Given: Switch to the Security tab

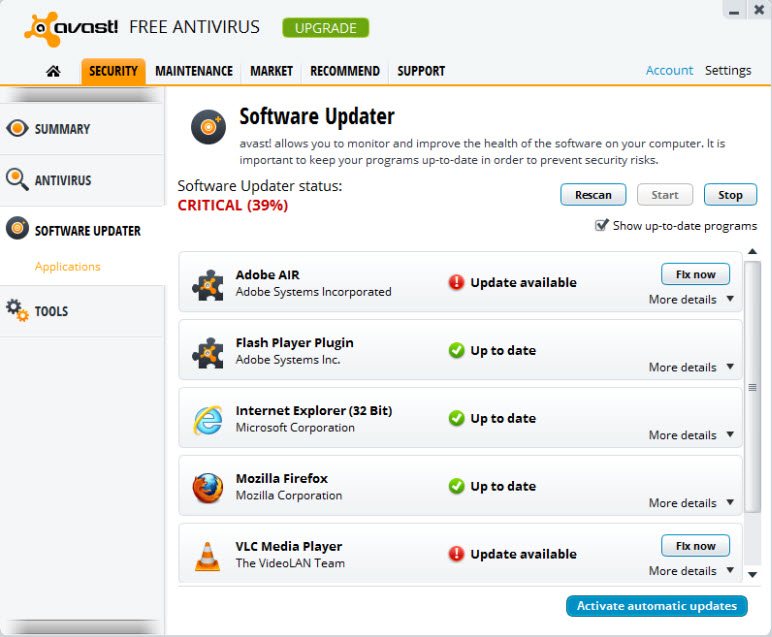Looking at the screenshot, I should (113, 71).
